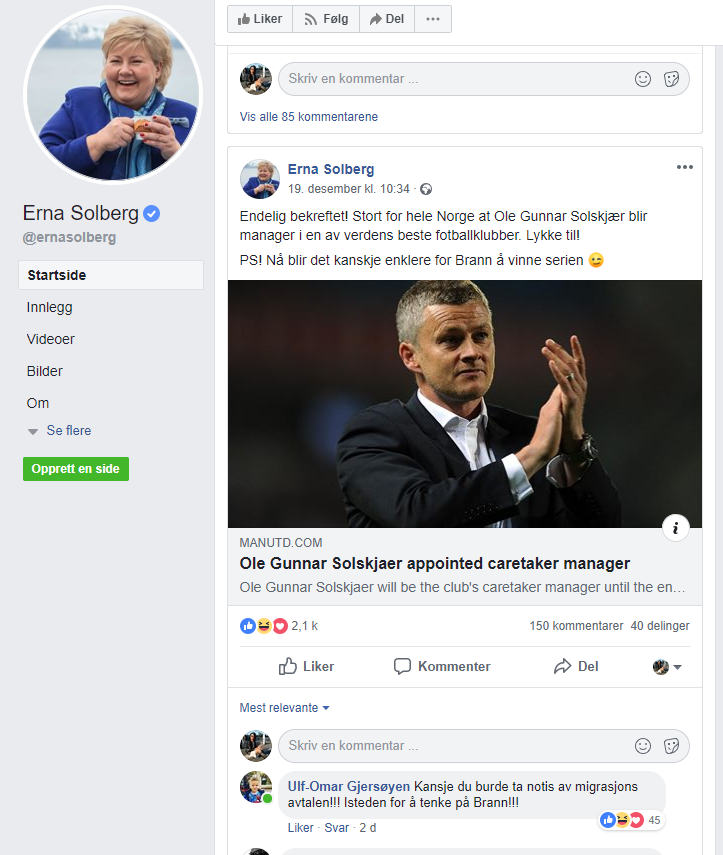The image size is (723, 855).
Task: Open the three-dot post options menu
Action: [x=684, y=167]
